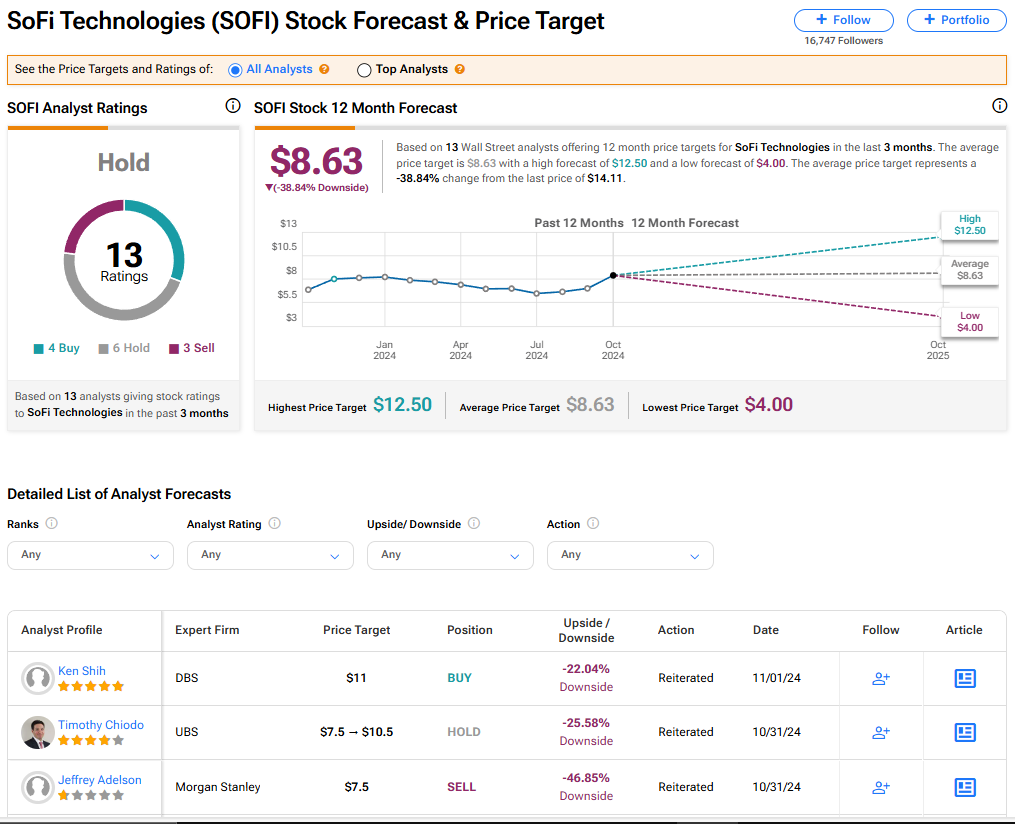Select the Top Analysts radio button
This screenshot has height=824, width=1015.
pyautogui.click(x=364, y=70)
